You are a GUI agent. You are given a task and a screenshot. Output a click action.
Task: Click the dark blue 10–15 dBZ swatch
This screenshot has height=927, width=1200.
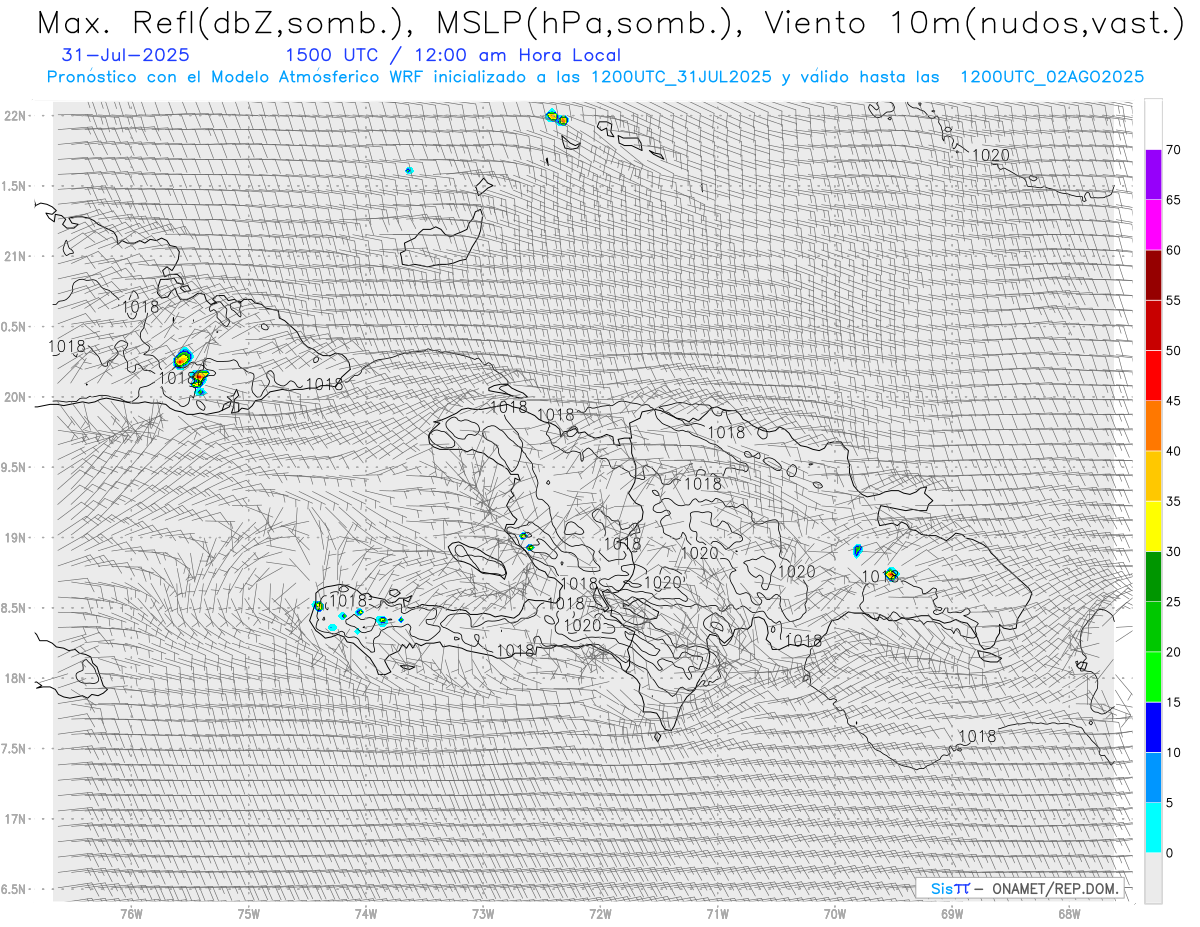tap(1153, 727)
